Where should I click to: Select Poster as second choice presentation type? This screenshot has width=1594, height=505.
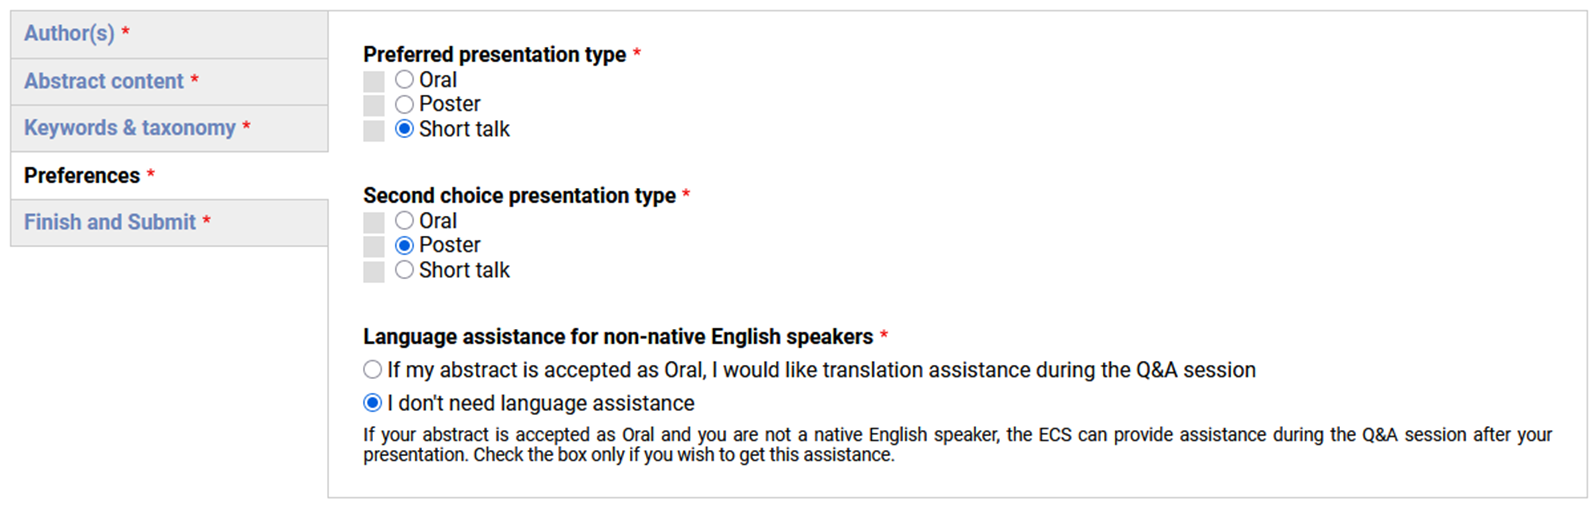(x=404, y=245)
